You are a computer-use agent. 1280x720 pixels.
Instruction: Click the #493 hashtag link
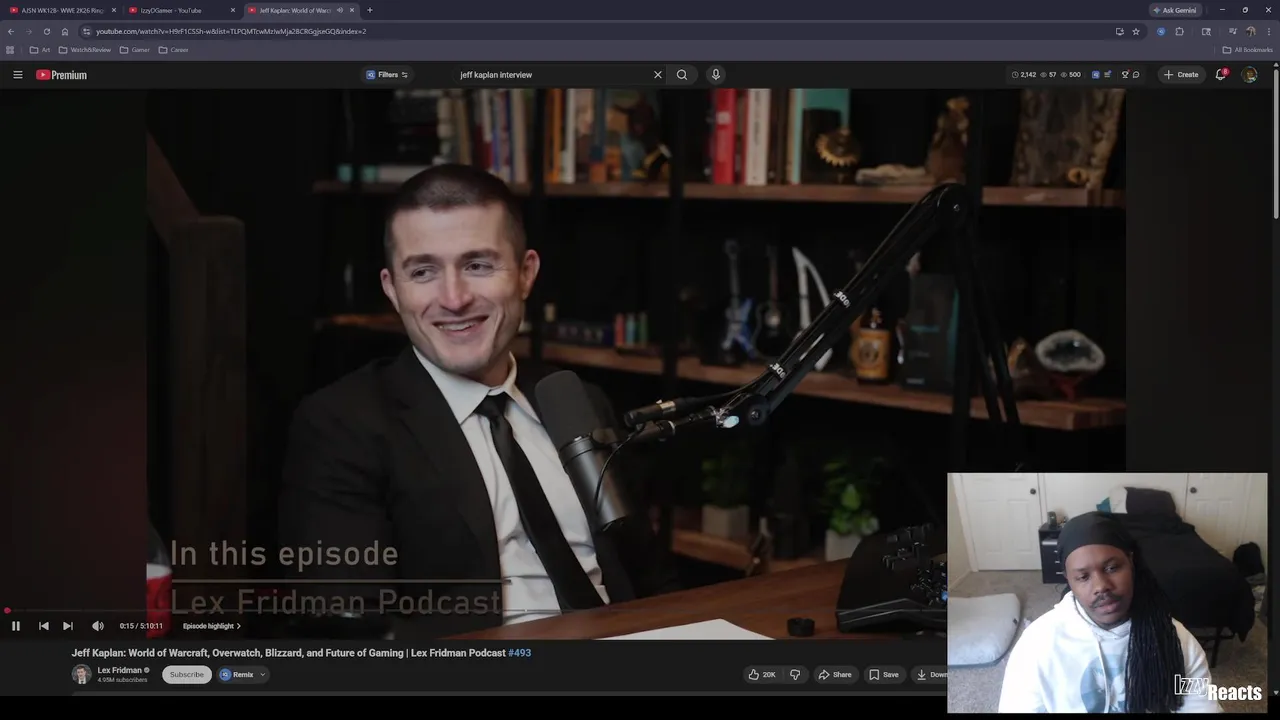519,653
